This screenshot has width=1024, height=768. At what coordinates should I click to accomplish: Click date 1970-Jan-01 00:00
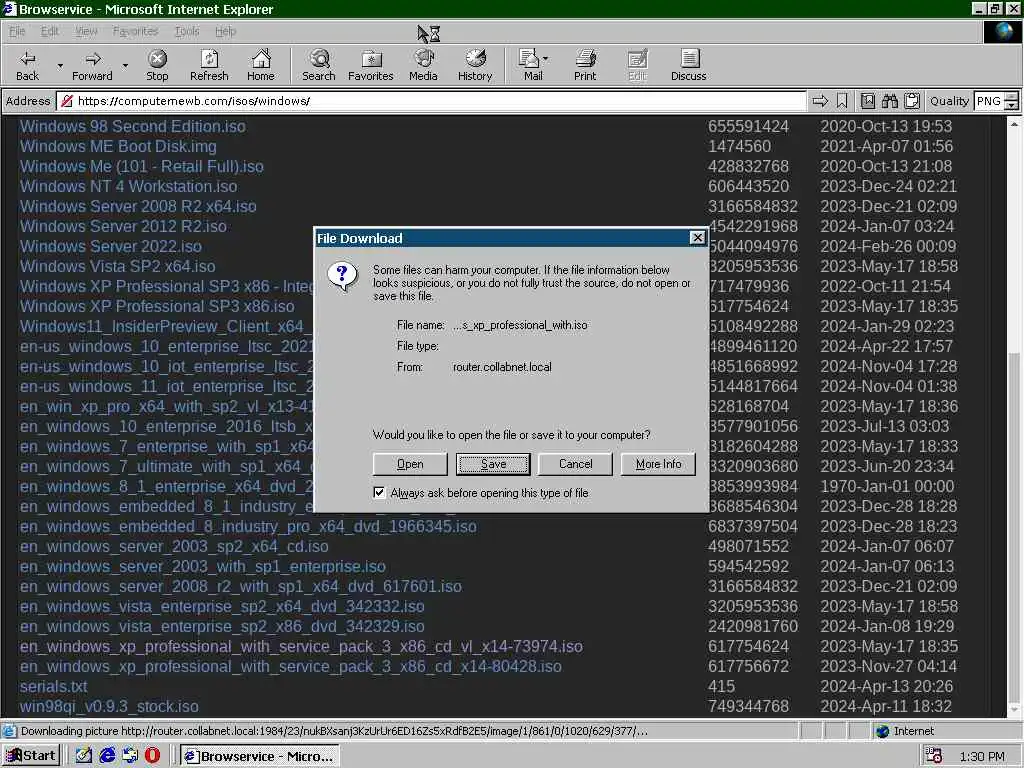(887, 486)
